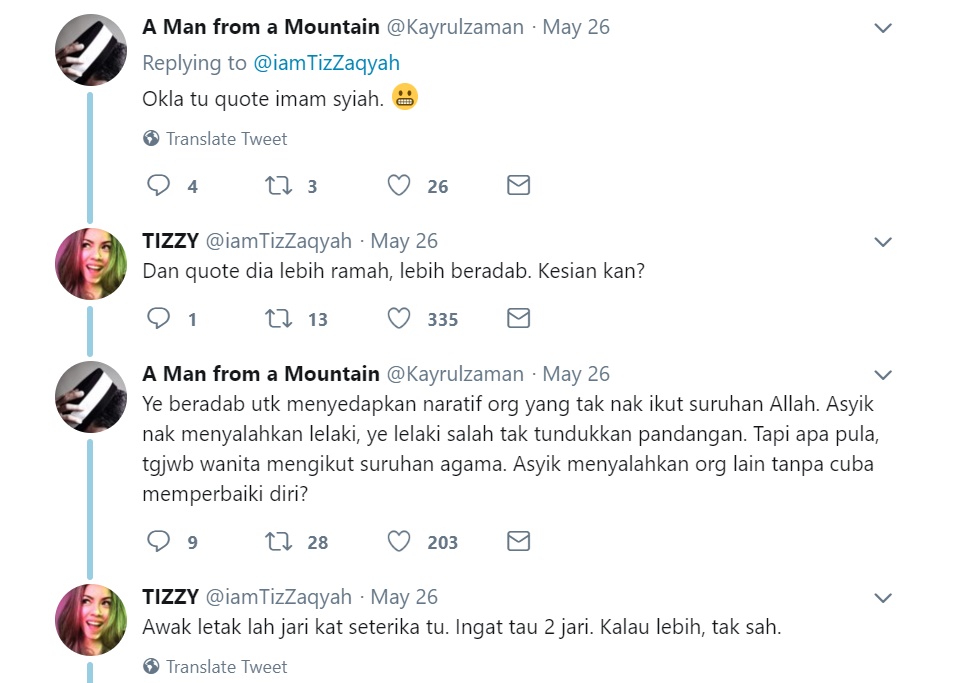The width and height of the screenshot is (955, 683).
Task: Open TIZZY's profile picture on second tweet
Action: pos(91,264)
